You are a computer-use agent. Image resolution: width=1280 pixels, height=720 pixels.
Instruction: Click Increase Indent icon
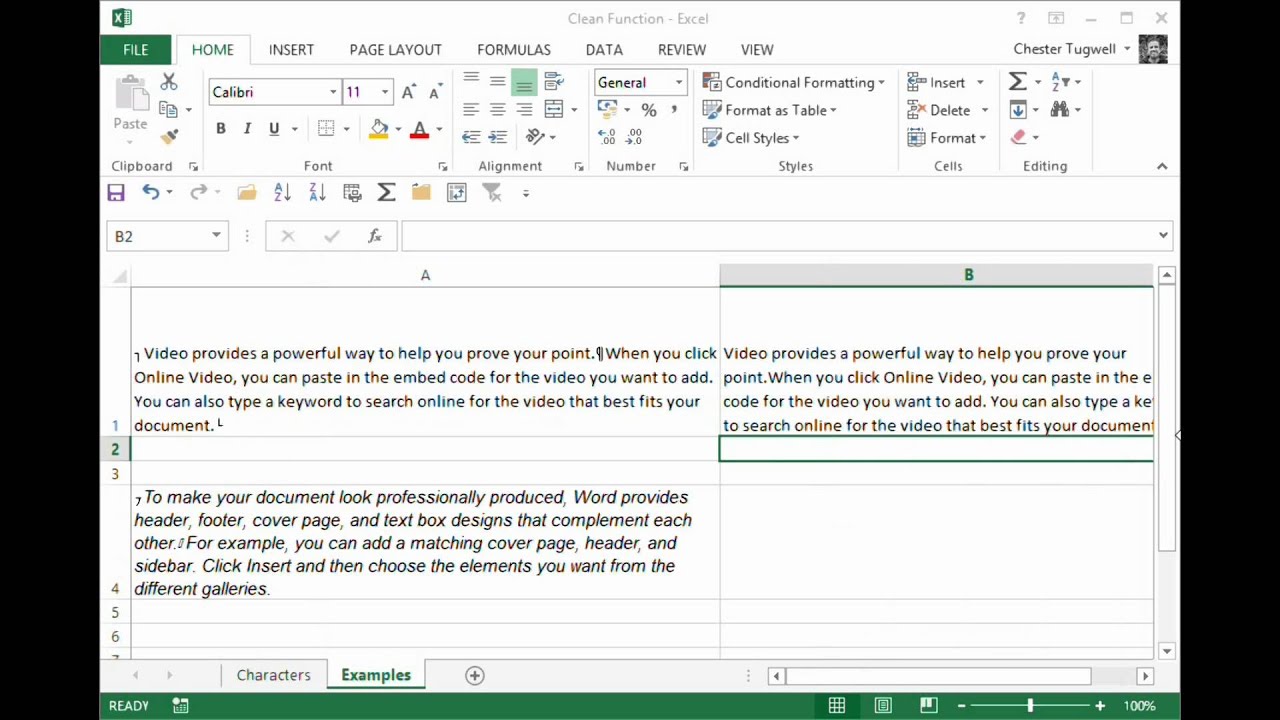pyautogui.click(x=497, y=136)
